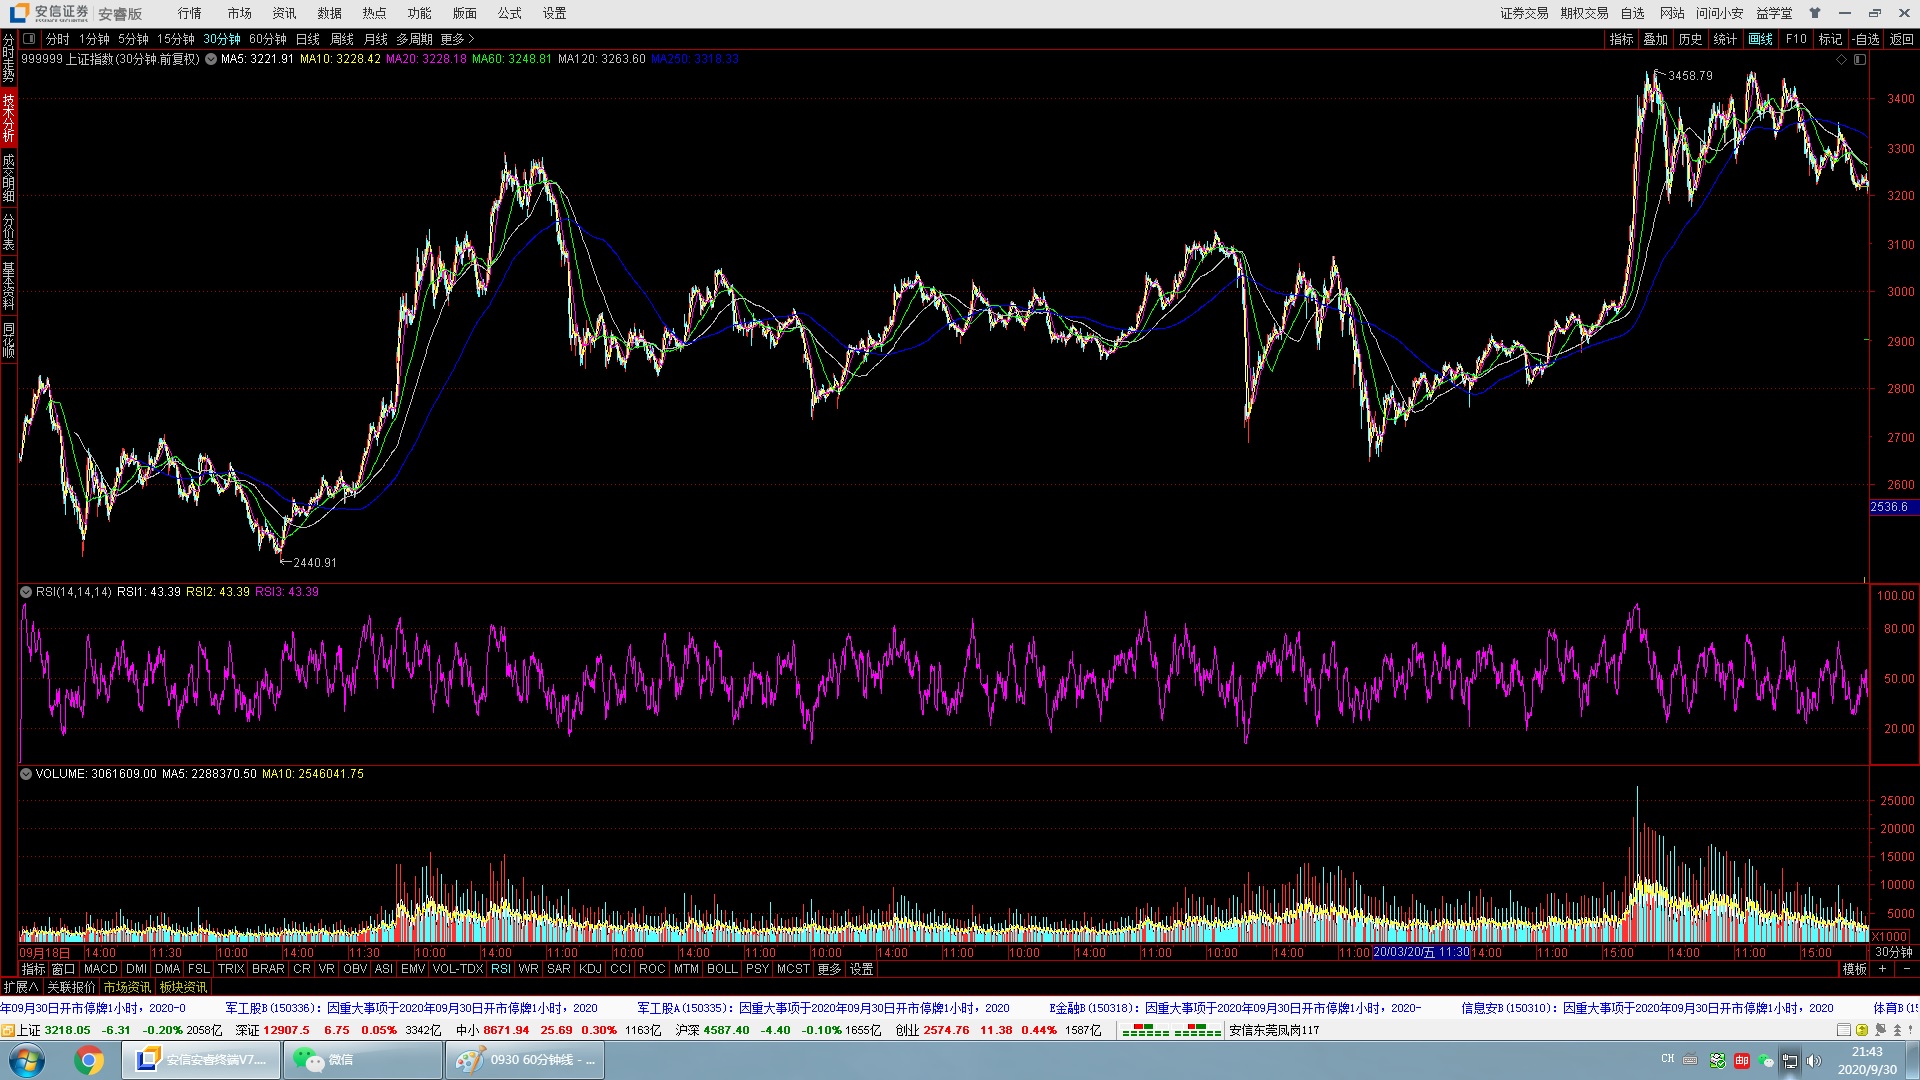
Task: Click the diamond icon at chart top-right
Action: click(x=1842, y=60)
